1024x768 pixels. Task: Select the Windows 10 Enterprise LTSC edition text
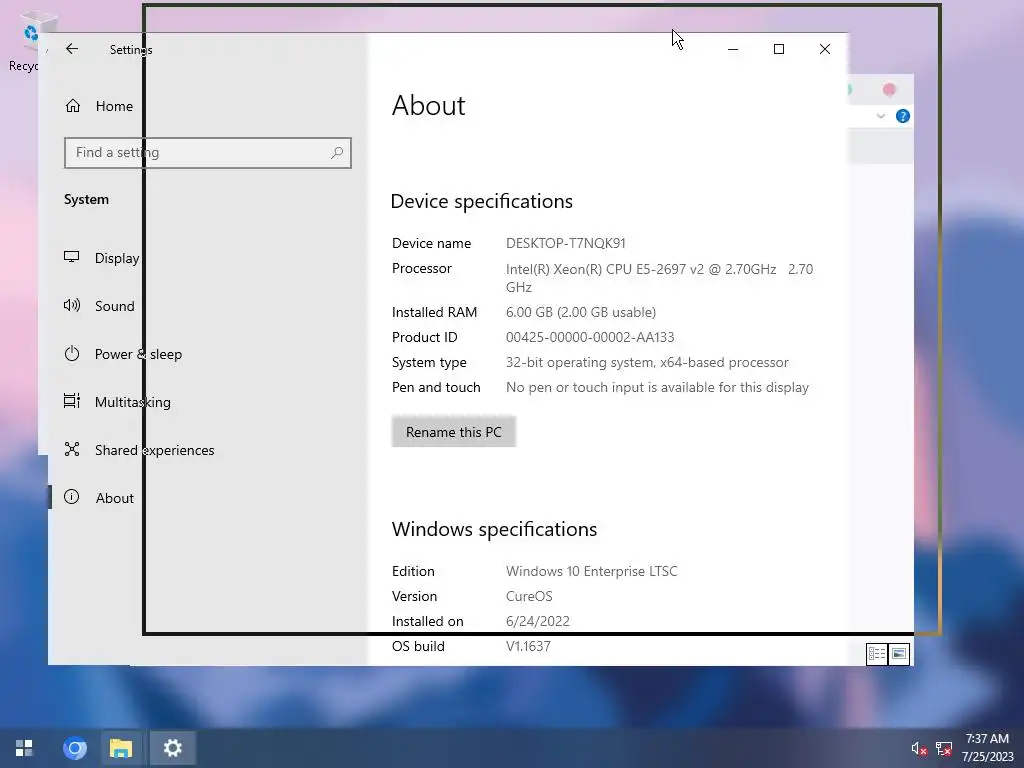pyautogui.click(x=592, y=571)
